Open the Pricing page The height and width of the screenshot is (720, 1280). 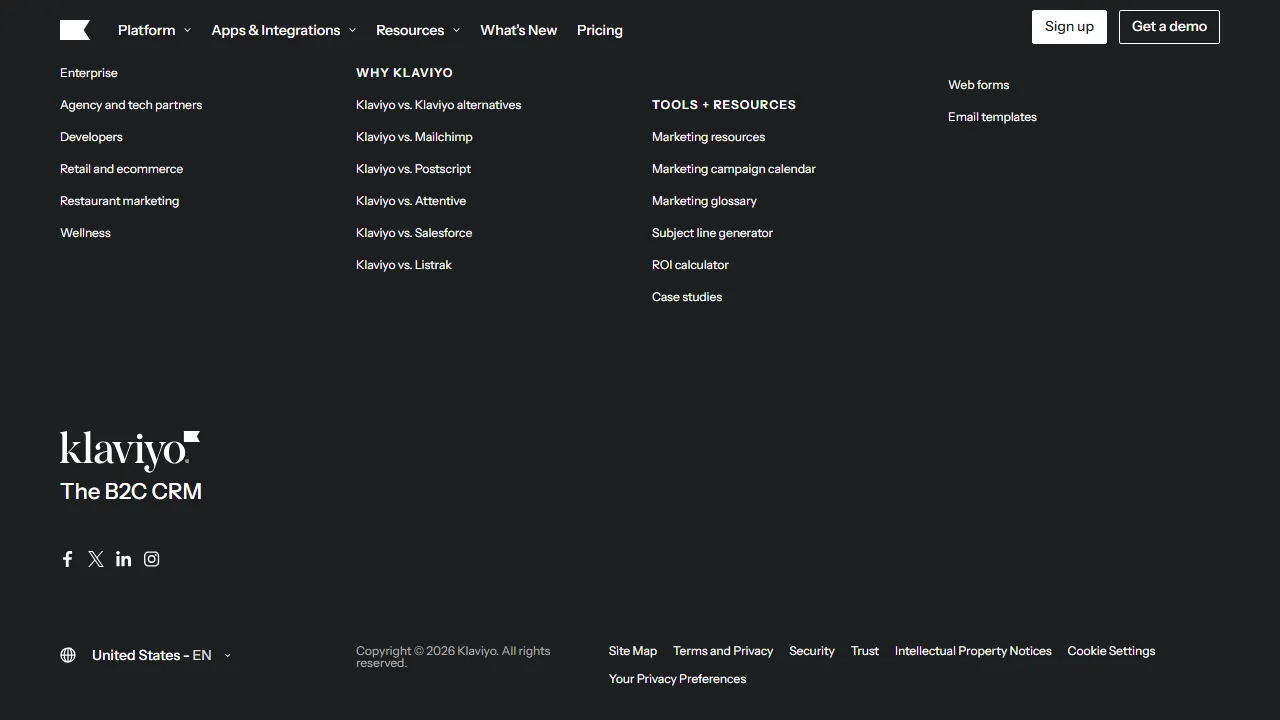pos(600,30)
